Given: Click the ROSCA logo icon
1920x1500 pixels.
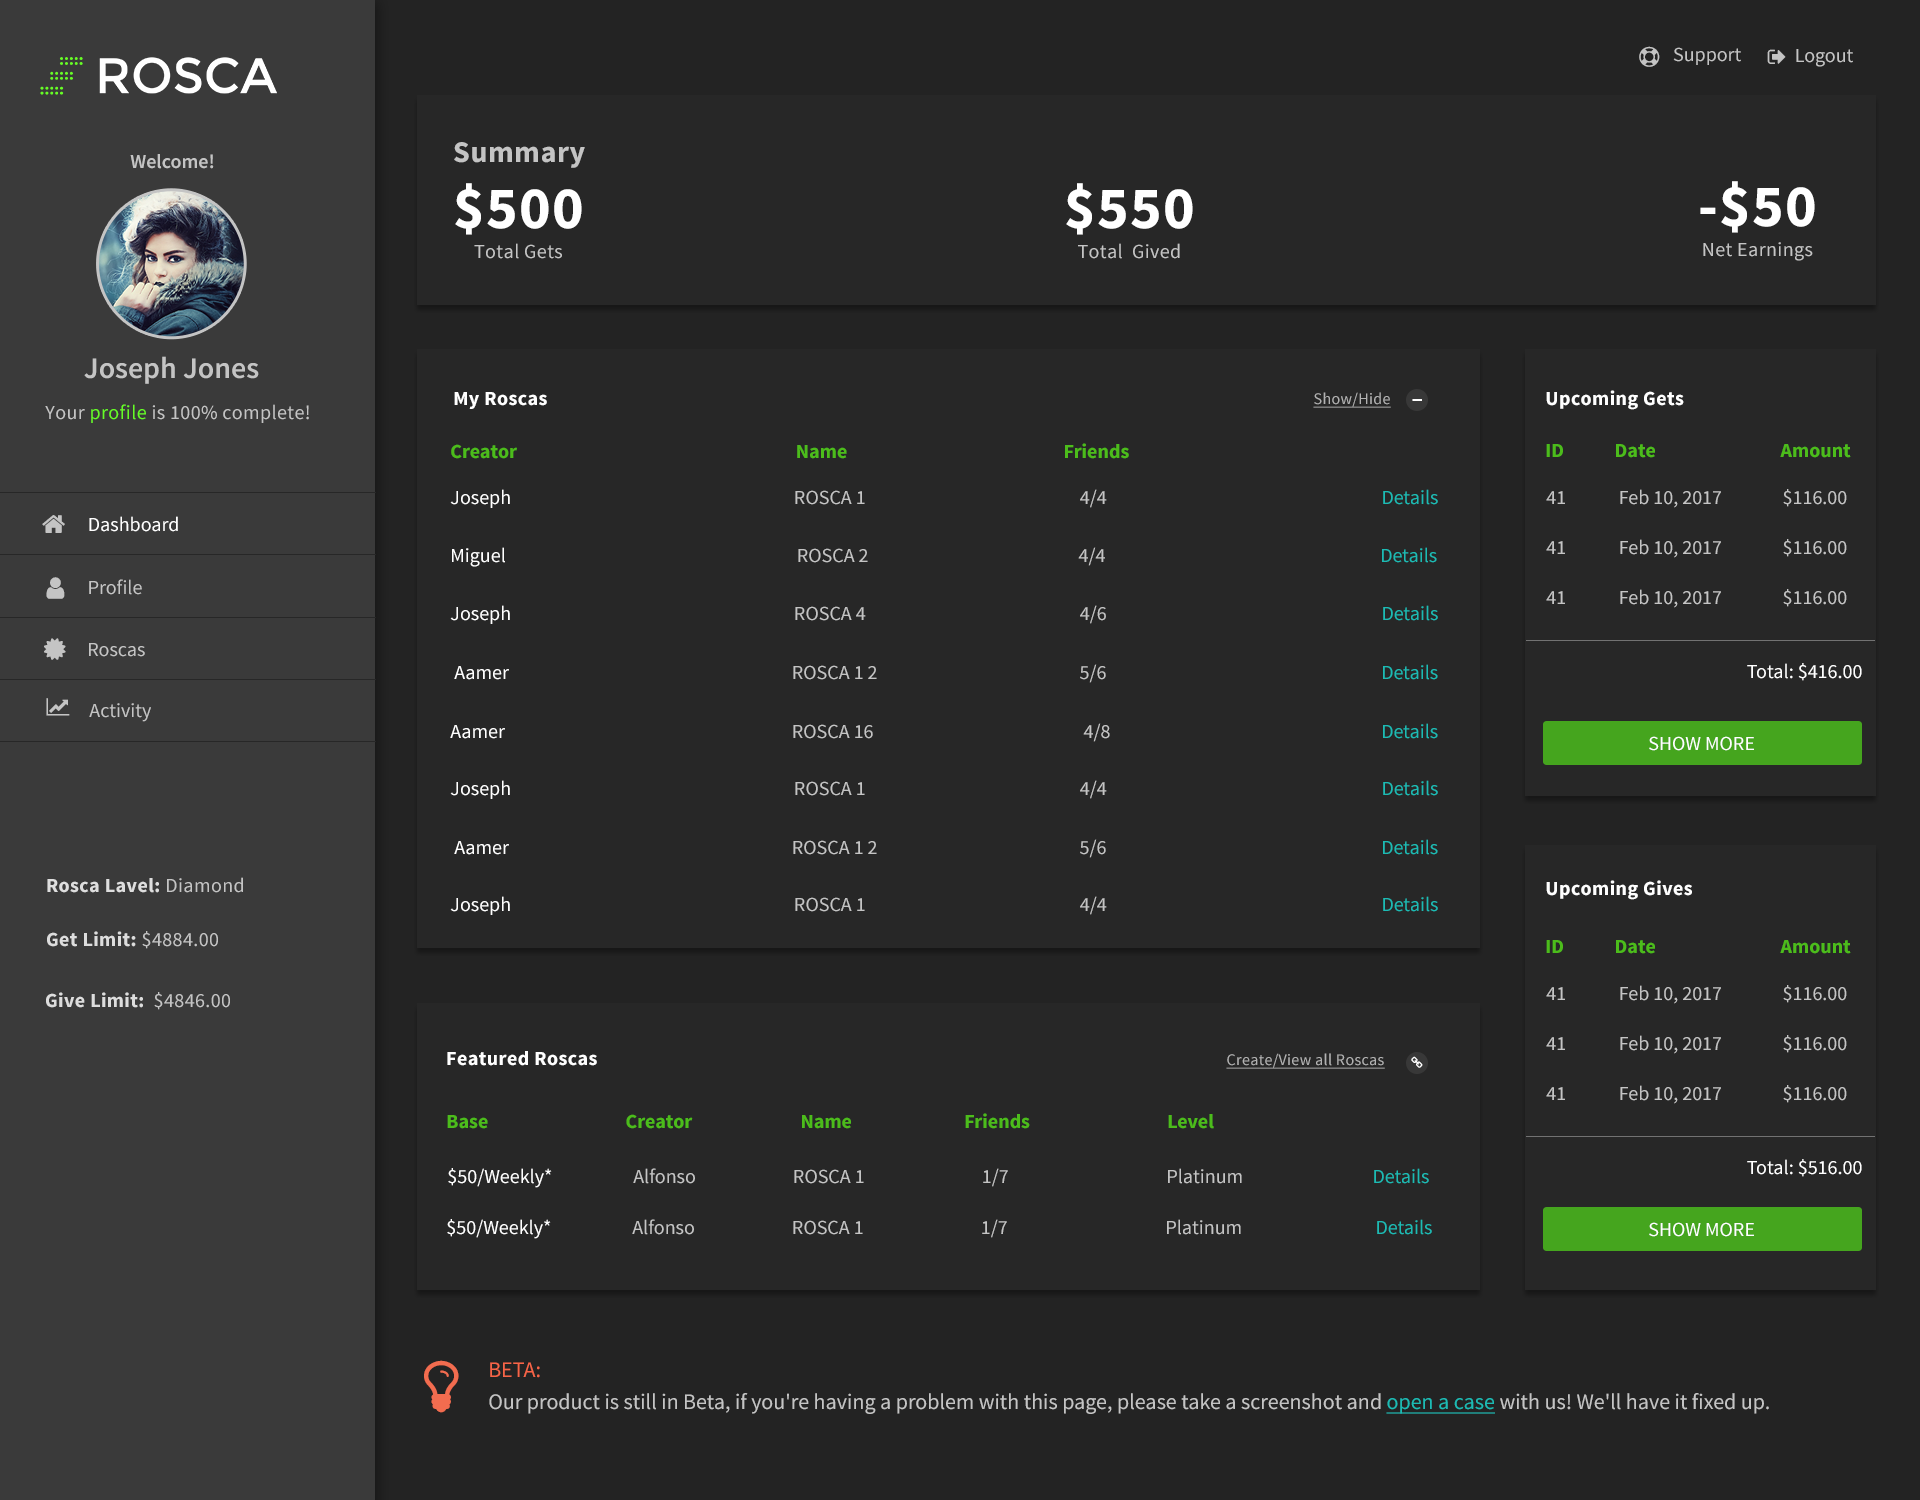Looking at the screenshot, I should (x=62, y=76).
